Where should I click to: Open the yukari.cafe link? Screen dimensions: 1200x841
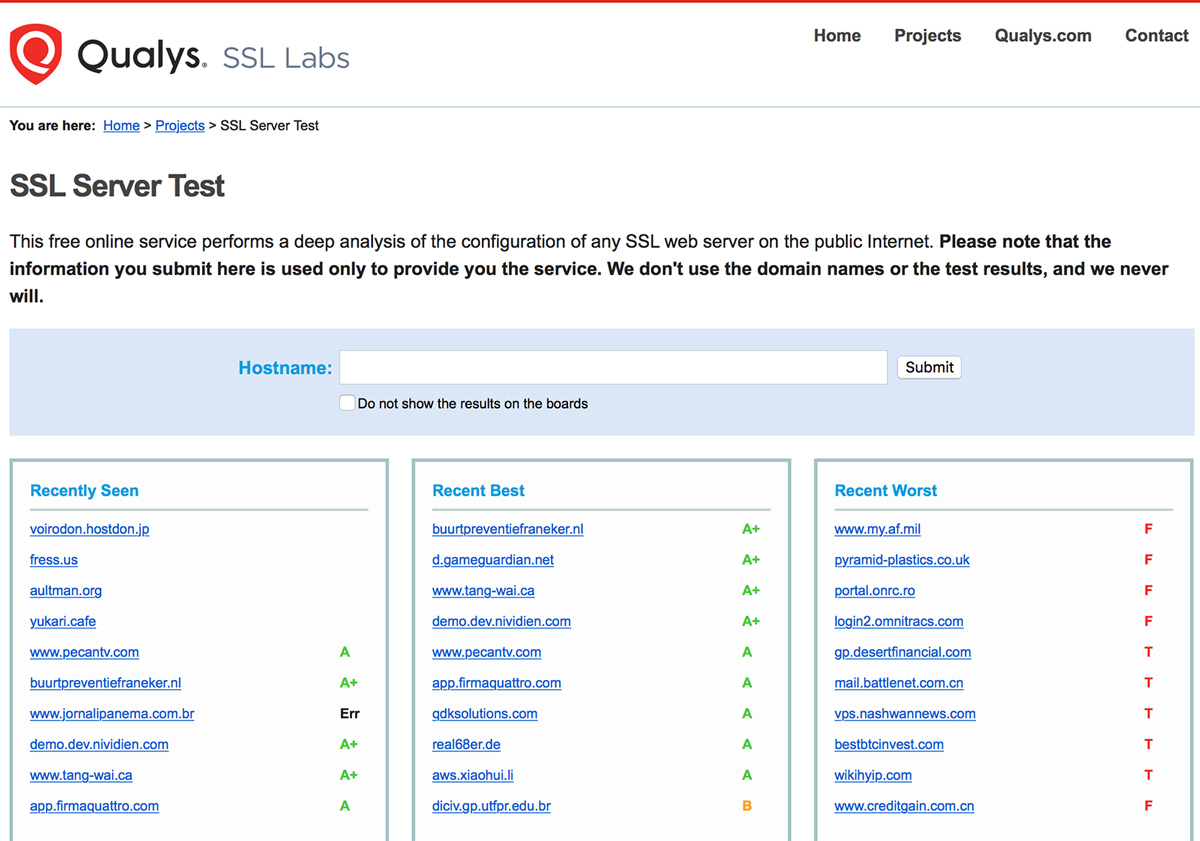[x=63, y=622]
